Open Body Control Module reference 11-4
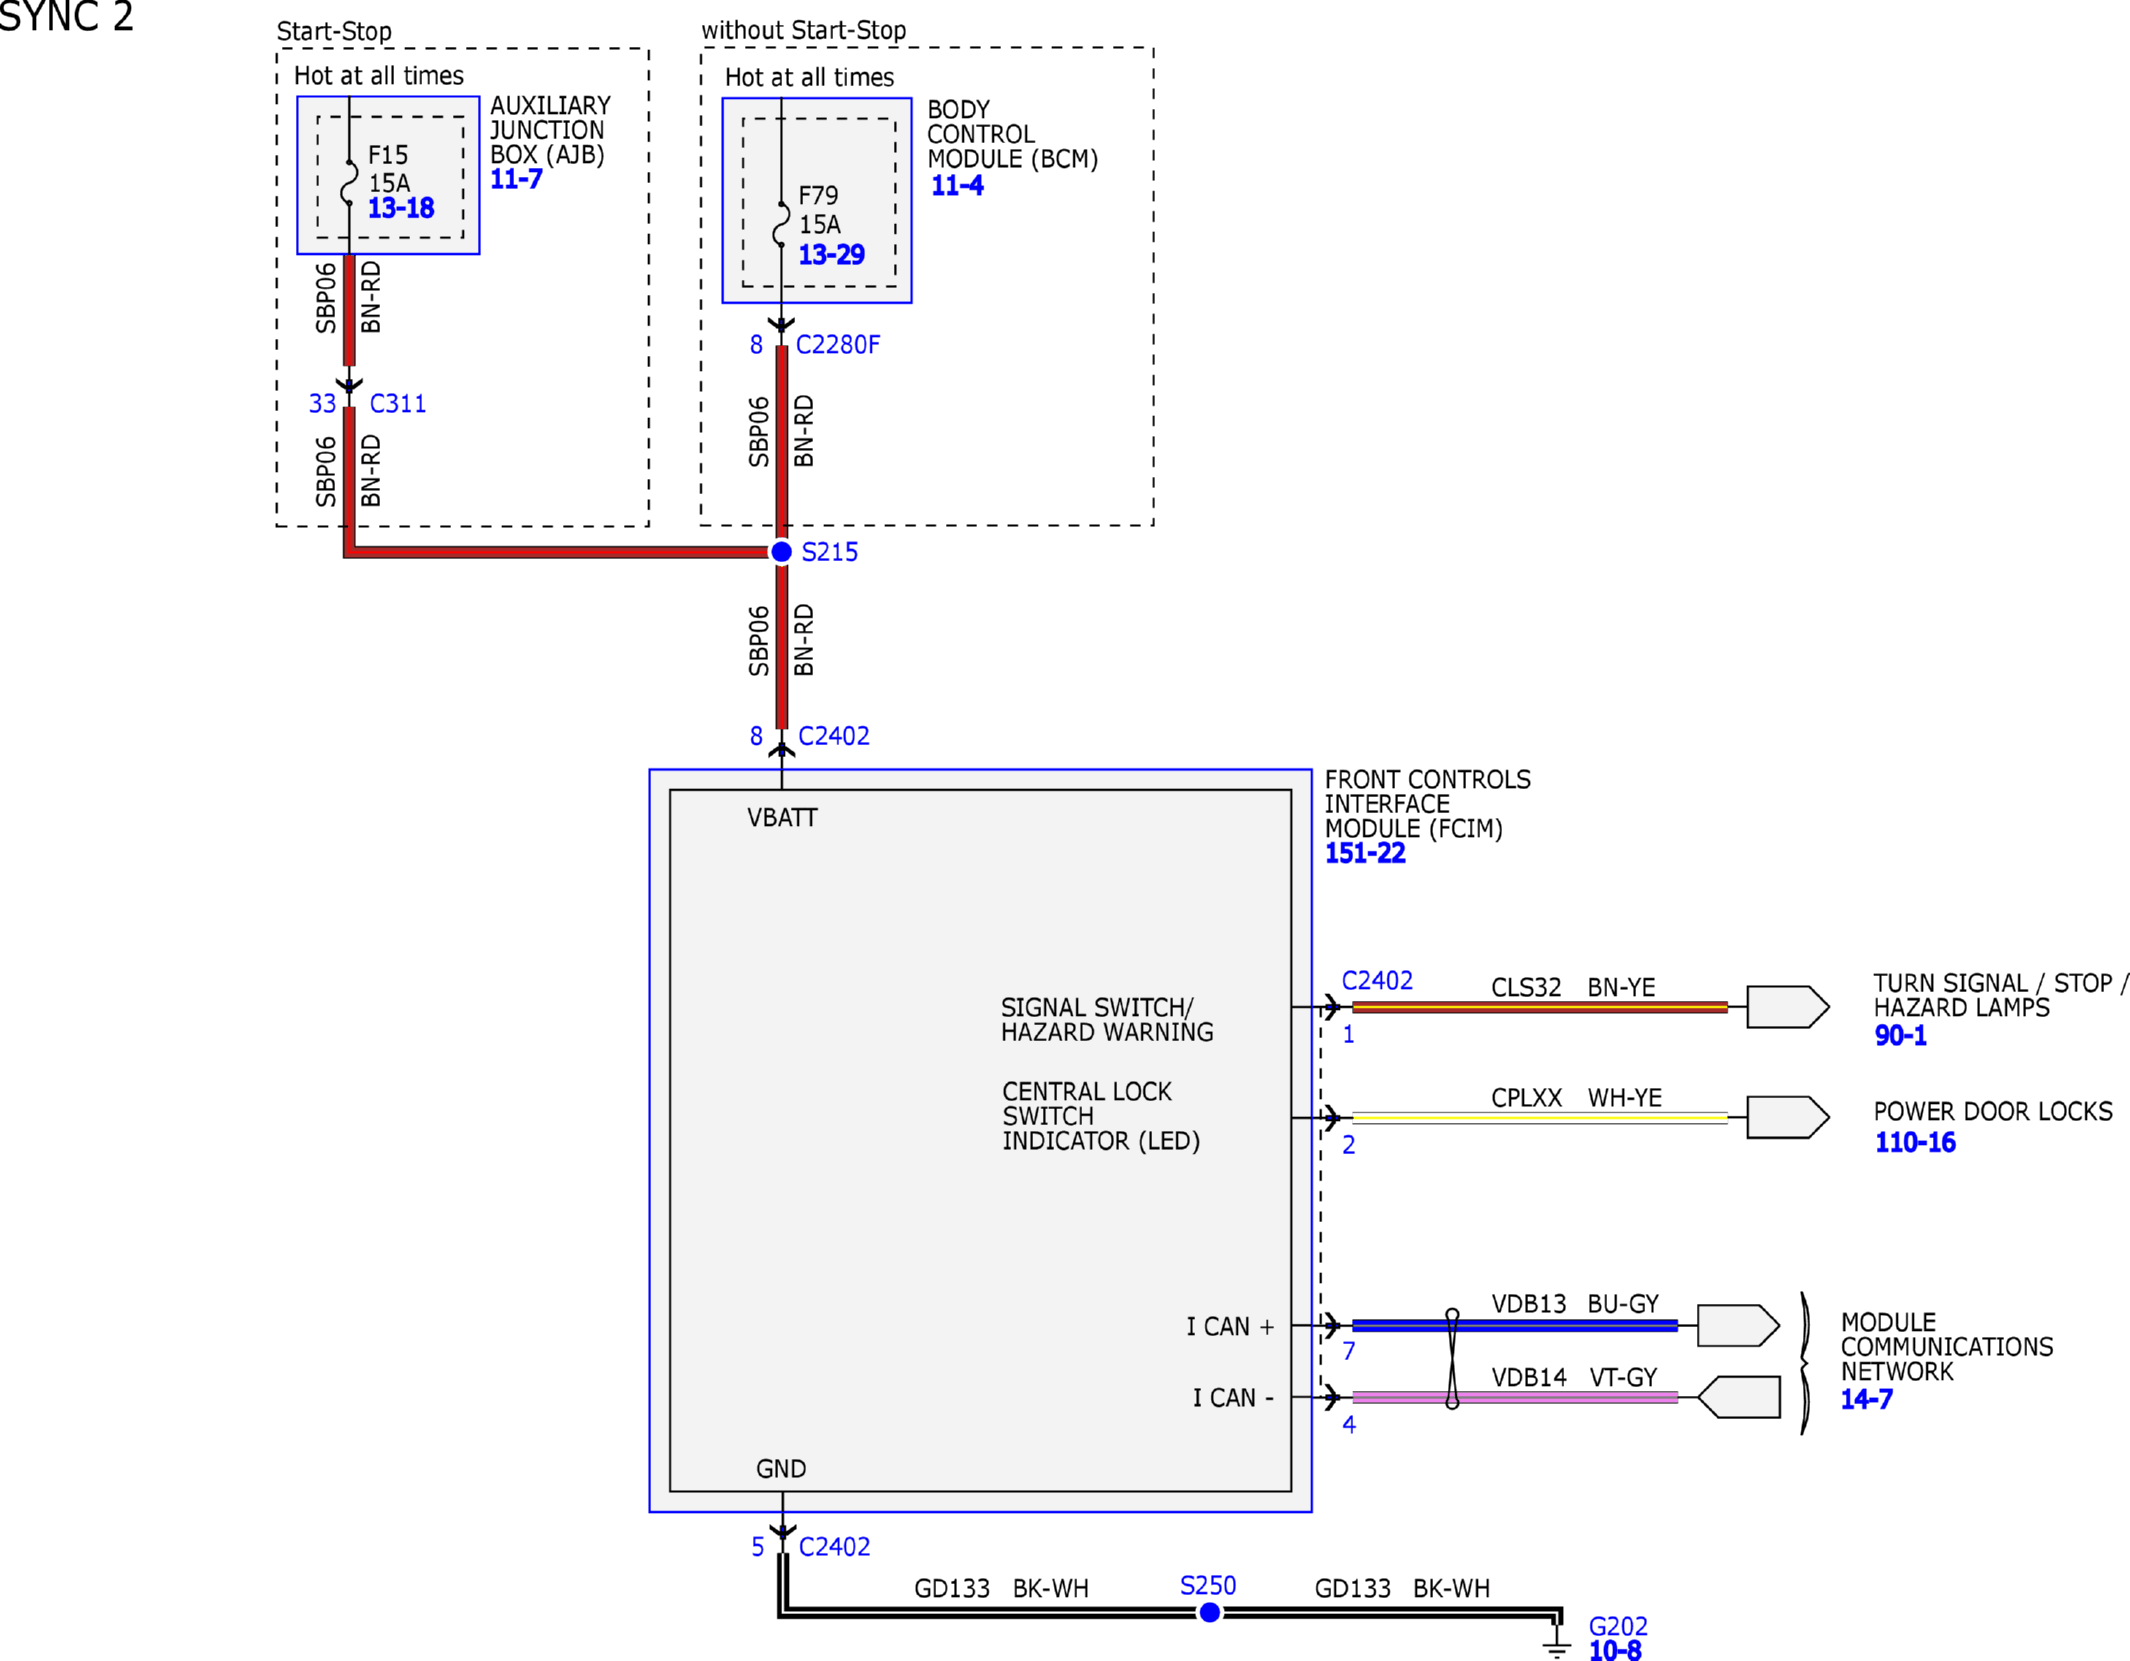This screenshot has height=1661, width=2130. tap(957, 186)
